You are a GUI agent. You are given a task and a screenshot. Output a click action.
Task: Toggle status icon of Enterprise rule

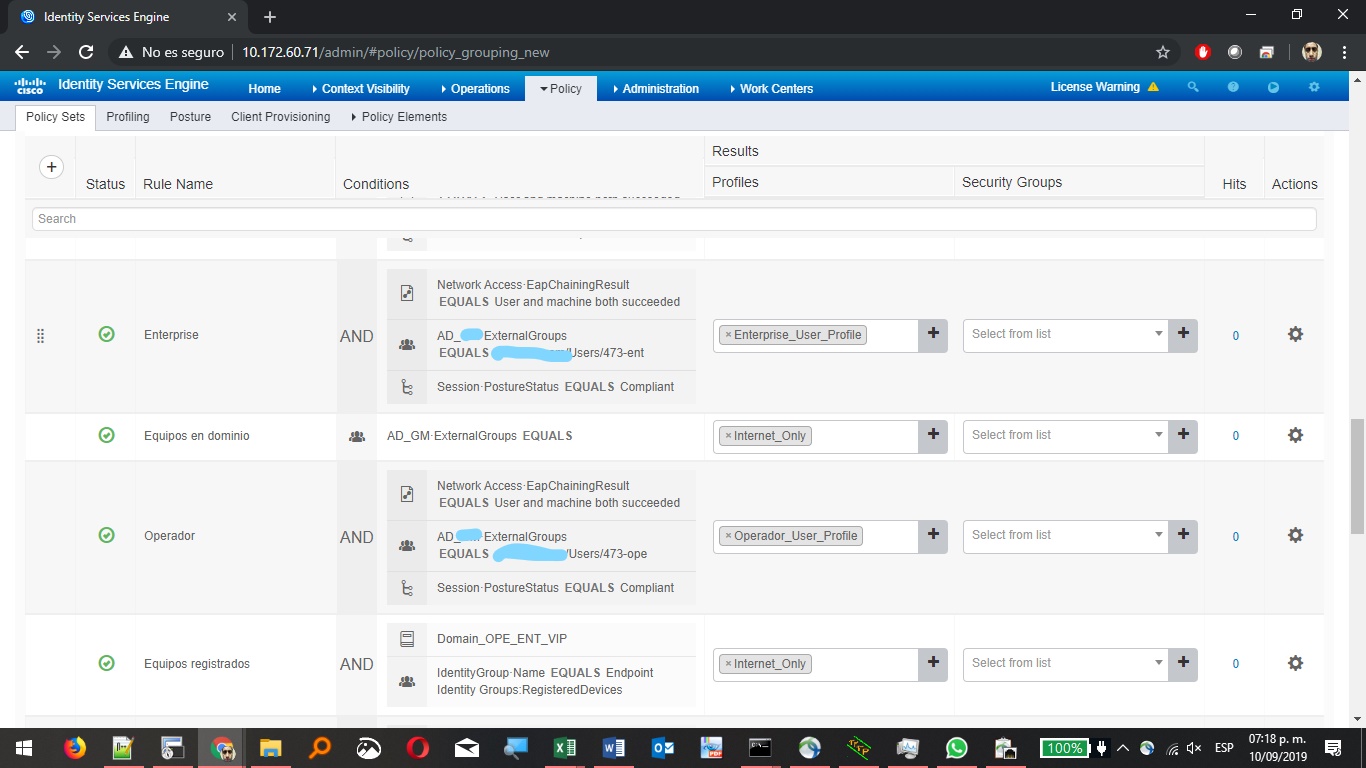coord(106,334)
